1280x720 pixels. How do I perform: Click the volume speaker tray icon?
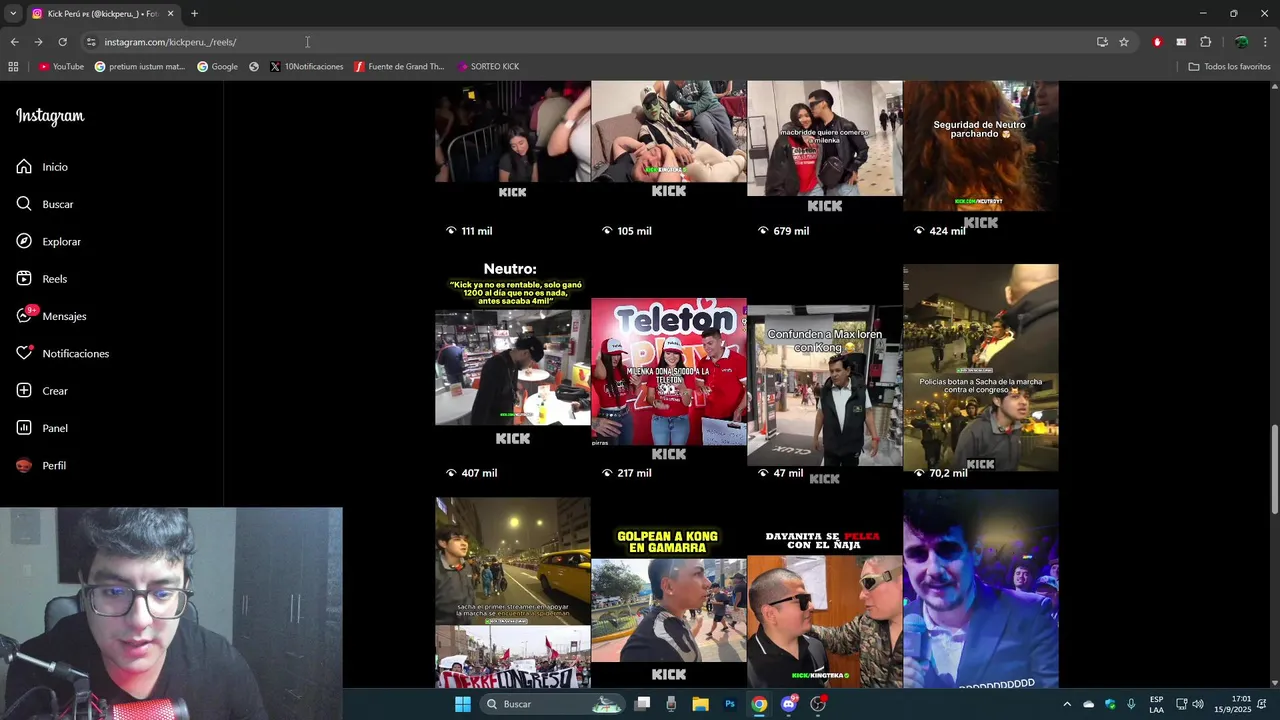pyautogui.click(x=1198, y=704)
